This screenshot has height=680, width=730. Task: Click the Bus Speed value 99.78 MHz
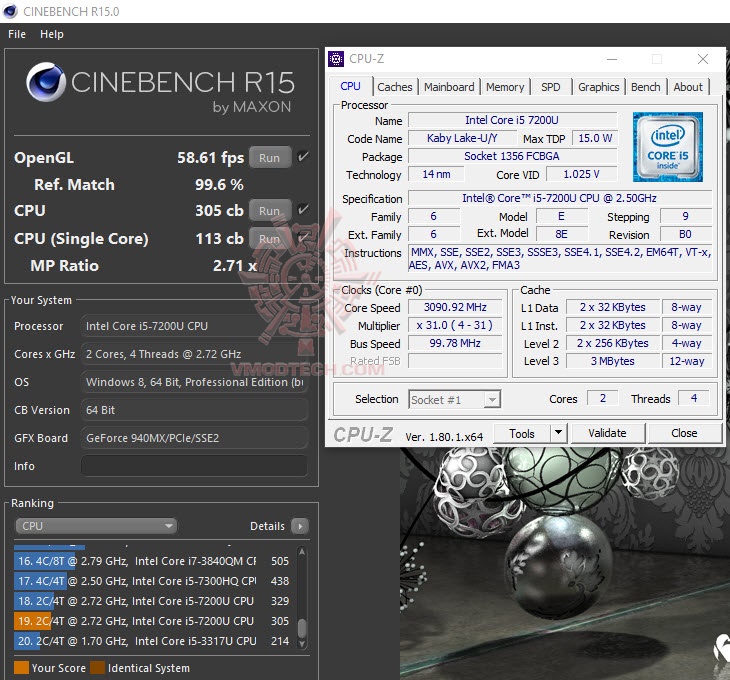pyautogui.click(x=455, y=343)
